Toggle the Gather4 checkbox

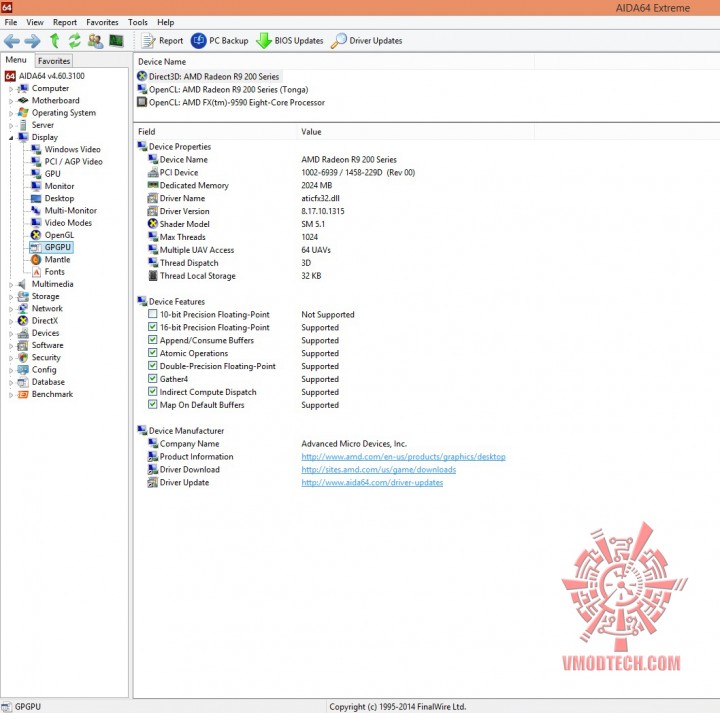tap(152, 378)
